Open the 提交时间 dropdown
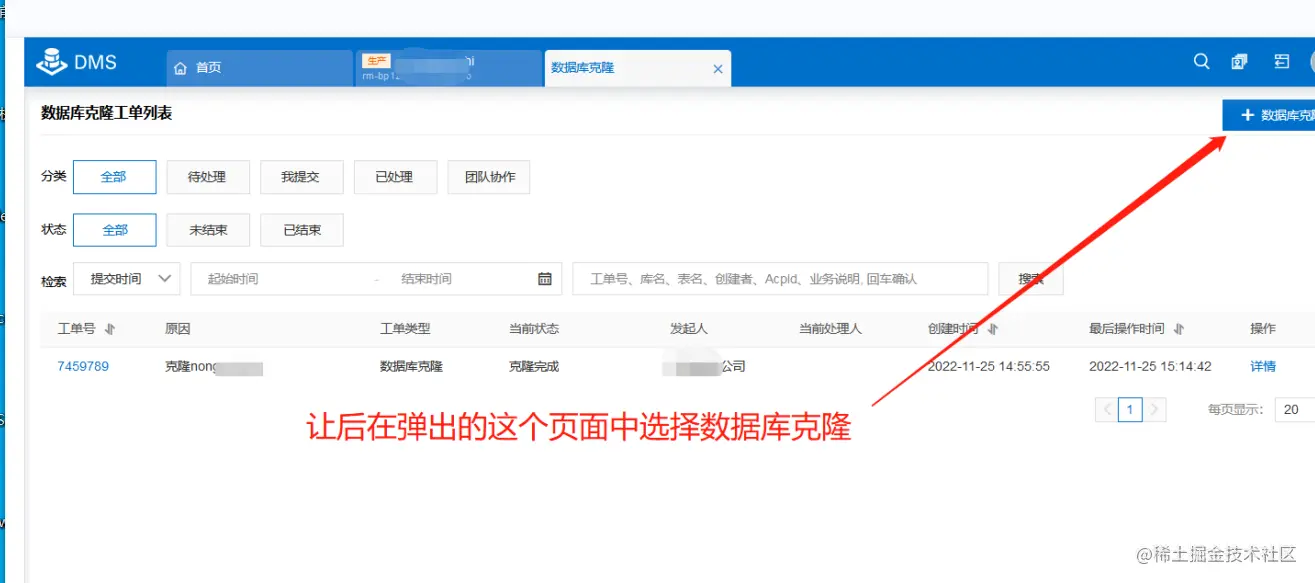Viewport: 1315px width, 583px height. (126, 279)
